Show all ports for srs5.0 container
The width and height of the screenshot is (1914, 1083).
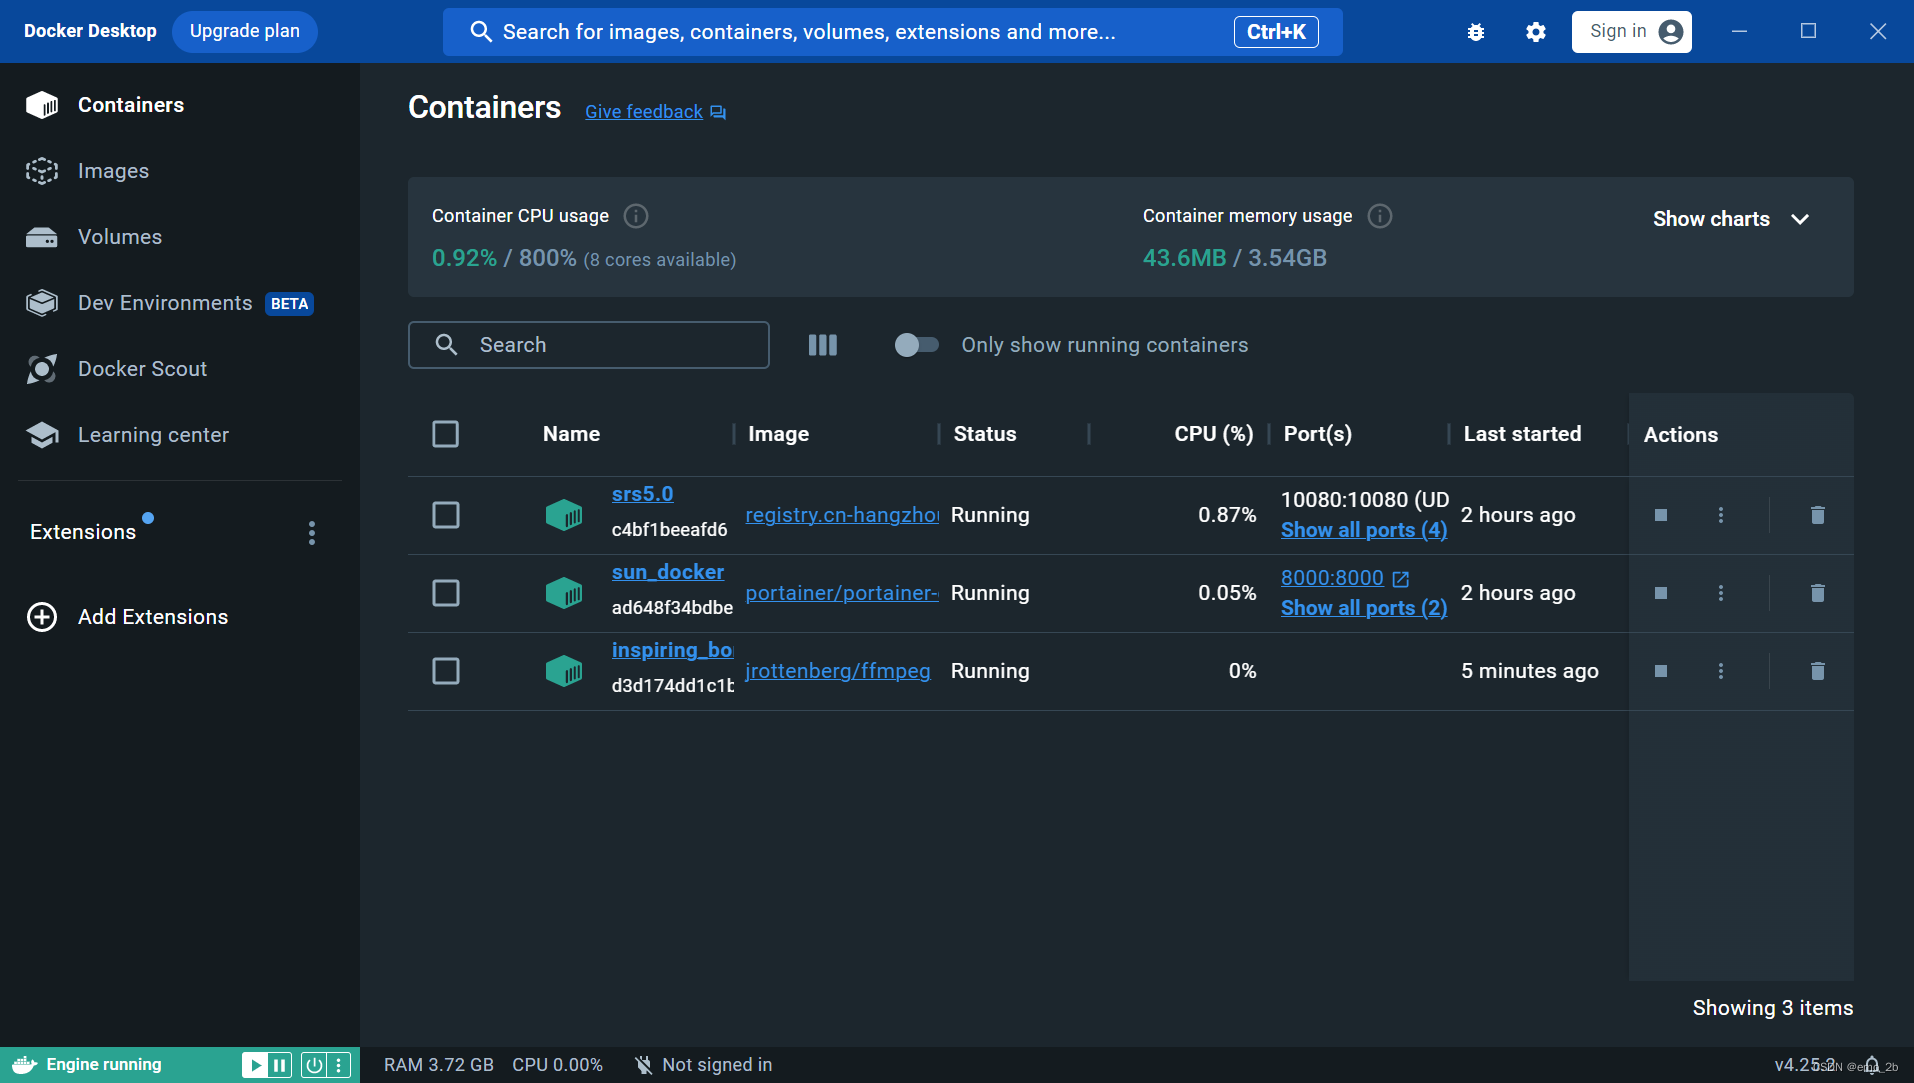click(1363, 530)
